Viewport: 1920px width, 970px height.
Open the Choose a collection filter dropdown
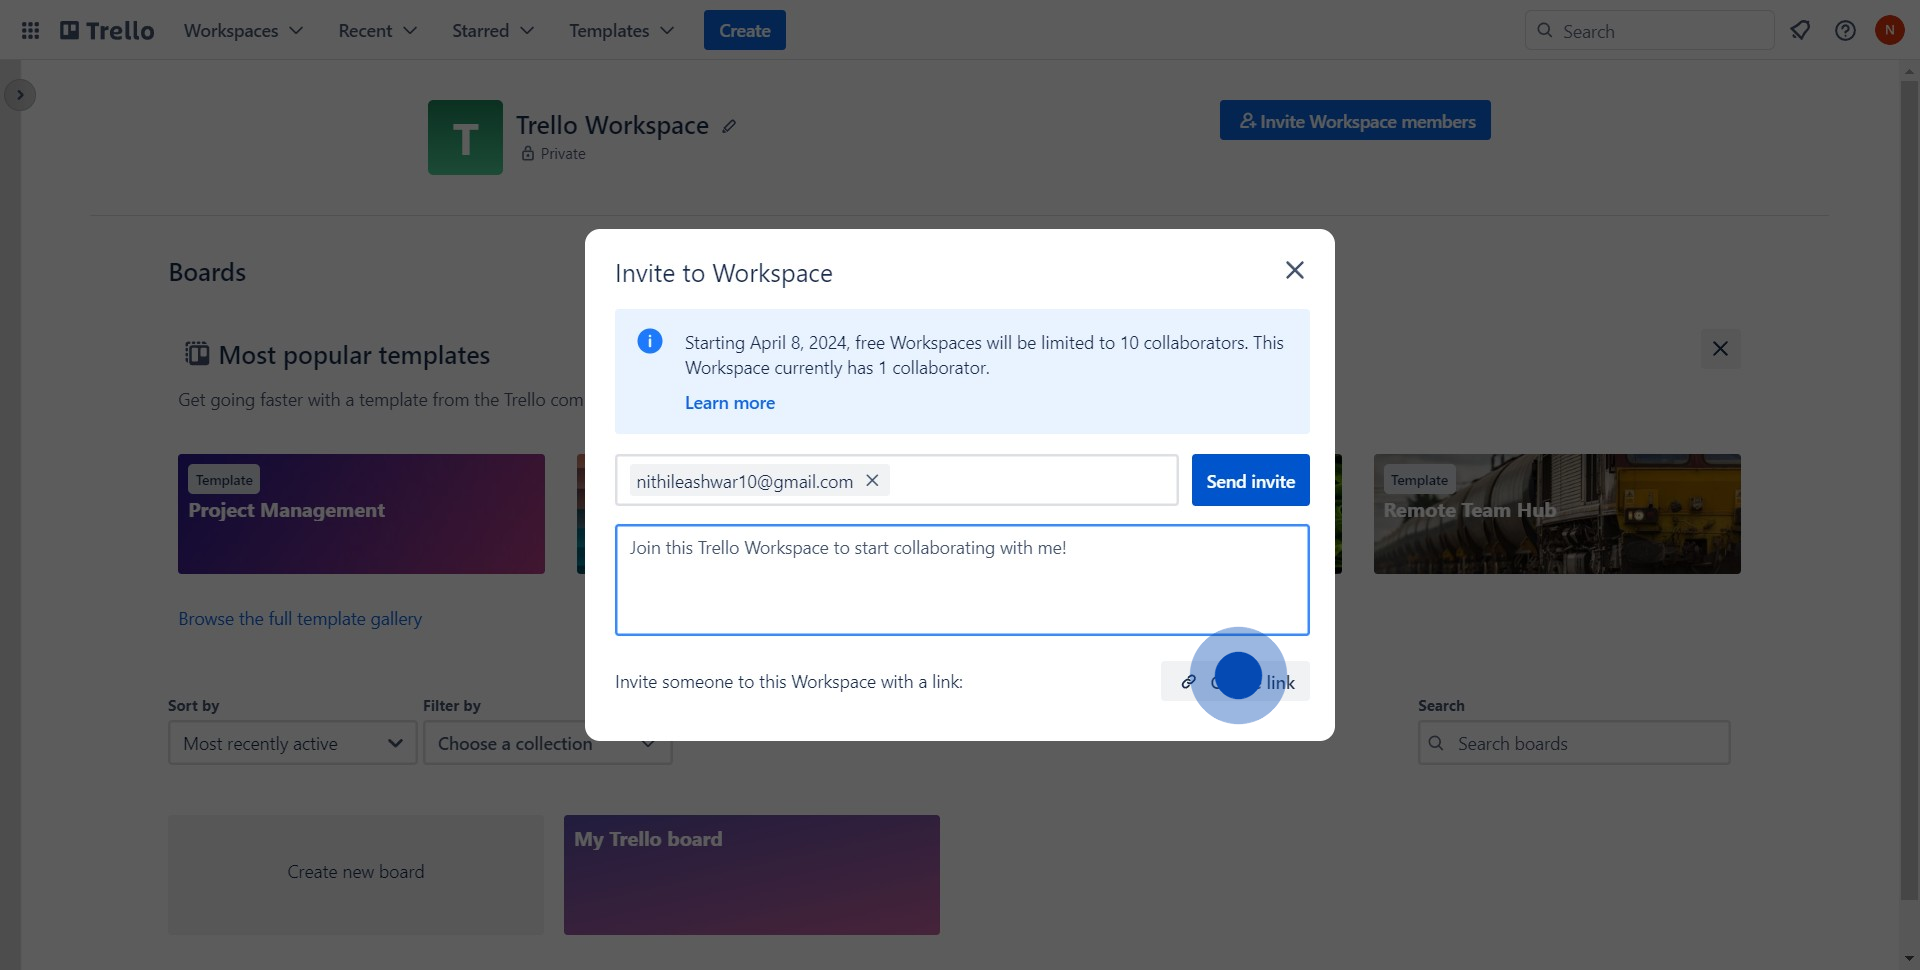tap(547, 743)
